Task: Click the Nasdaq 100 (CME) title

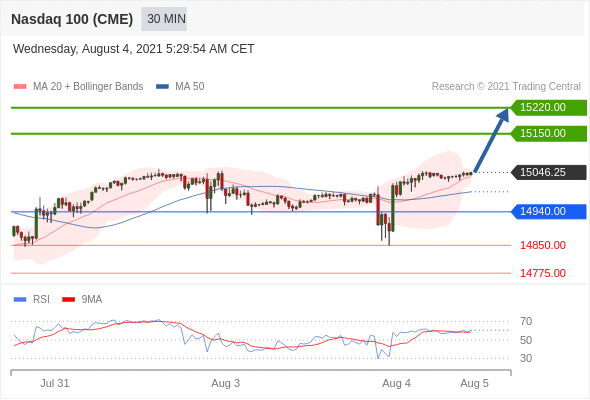Action: 72,19
